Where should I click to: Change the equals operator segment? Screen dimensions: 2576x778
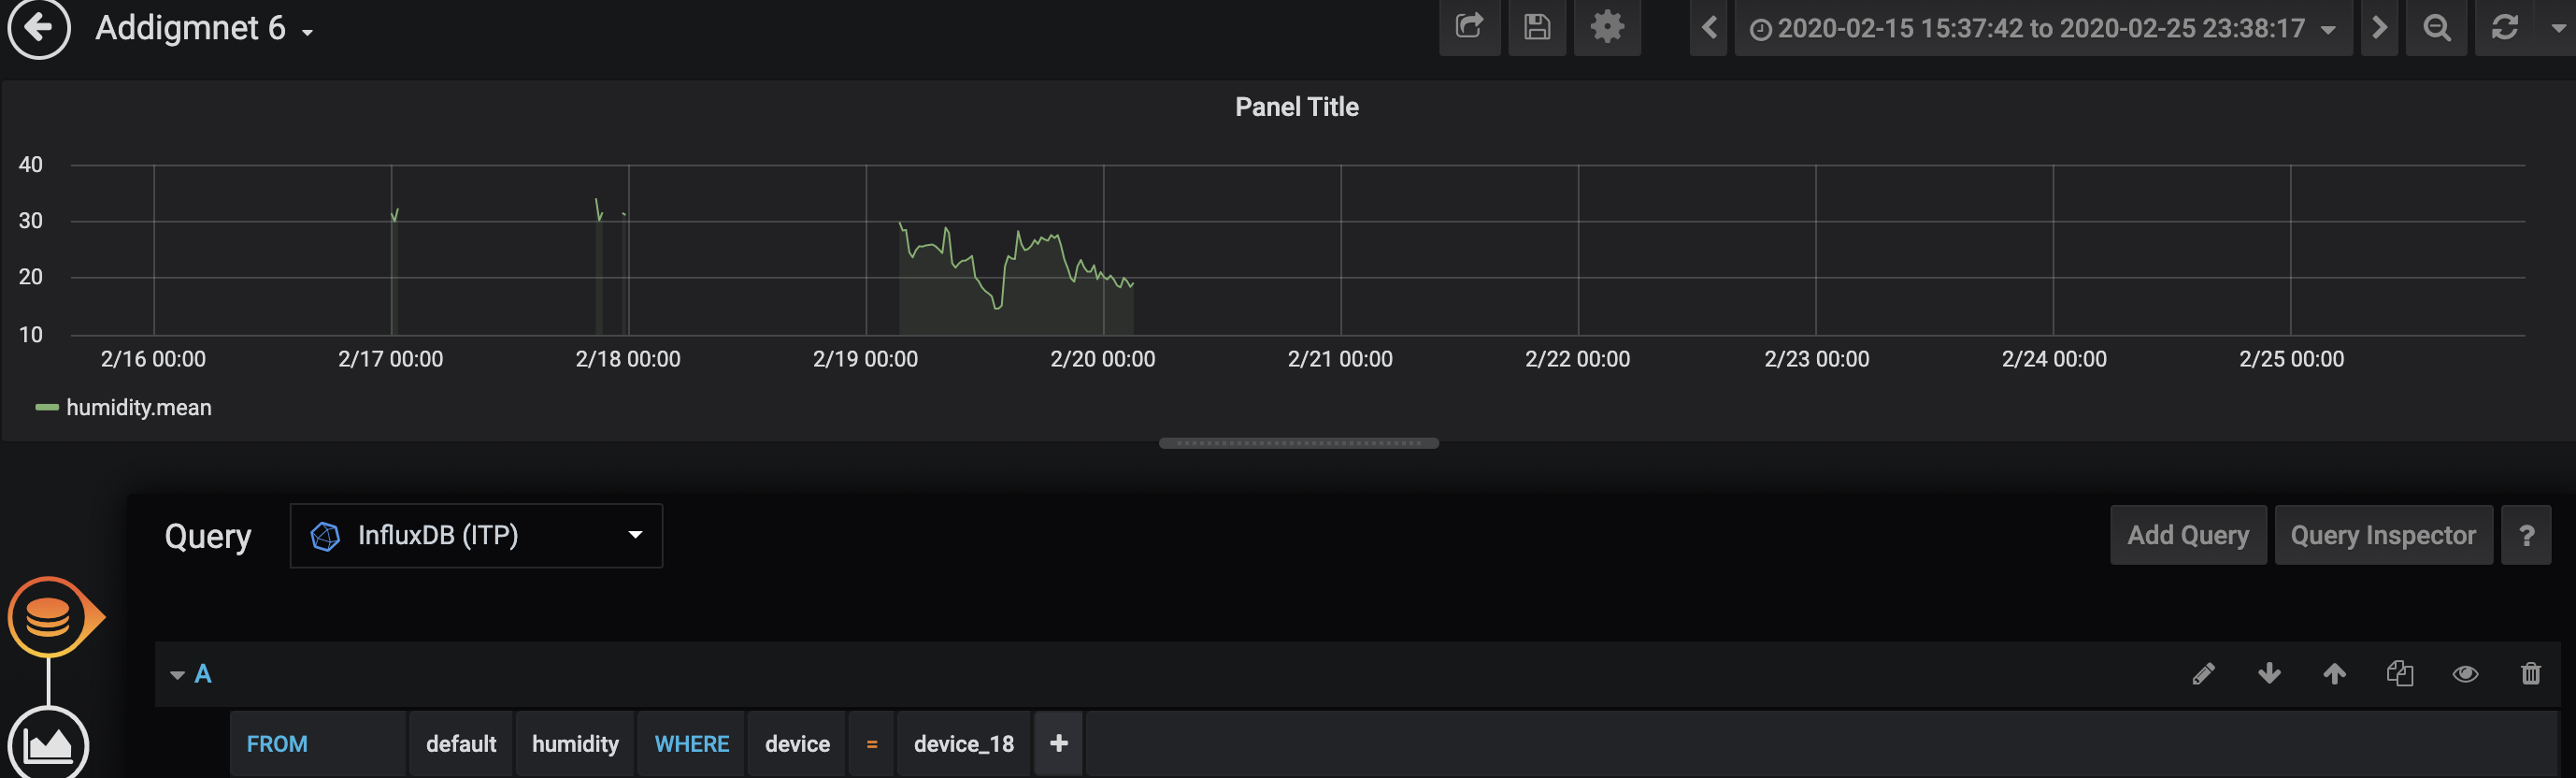pos(872,744)
